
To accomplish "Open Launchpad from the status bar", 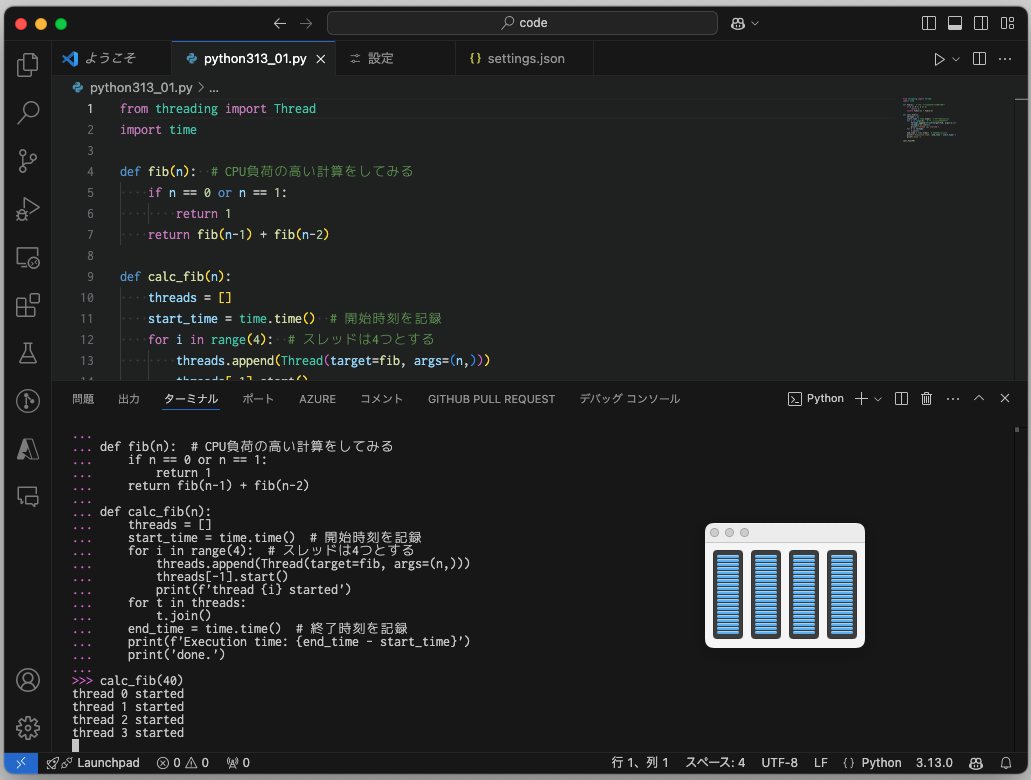I will pos(93,762).
